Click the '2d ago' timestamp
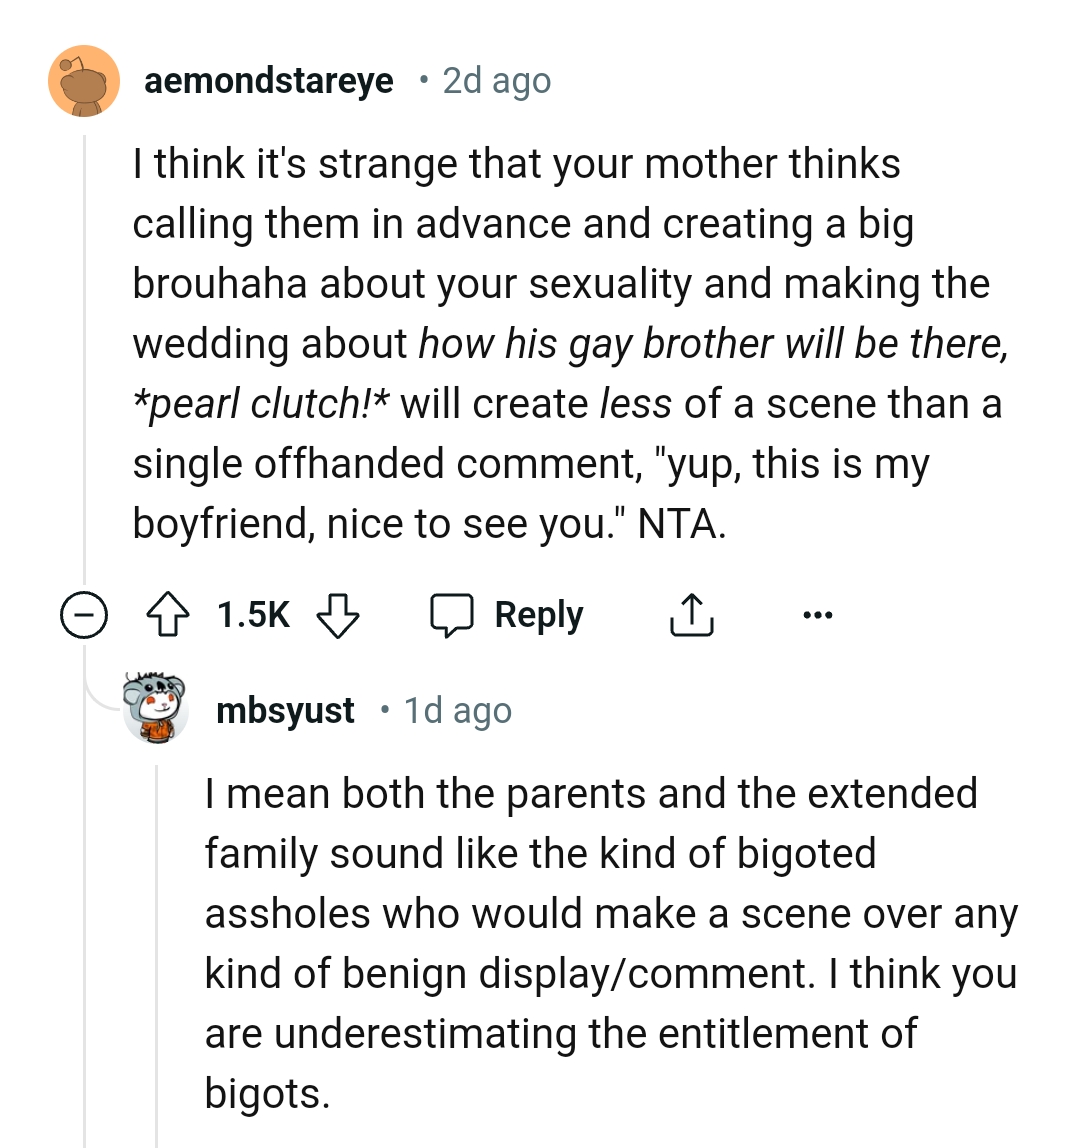Screen dimensions: 1080x1148 [496, 81]
